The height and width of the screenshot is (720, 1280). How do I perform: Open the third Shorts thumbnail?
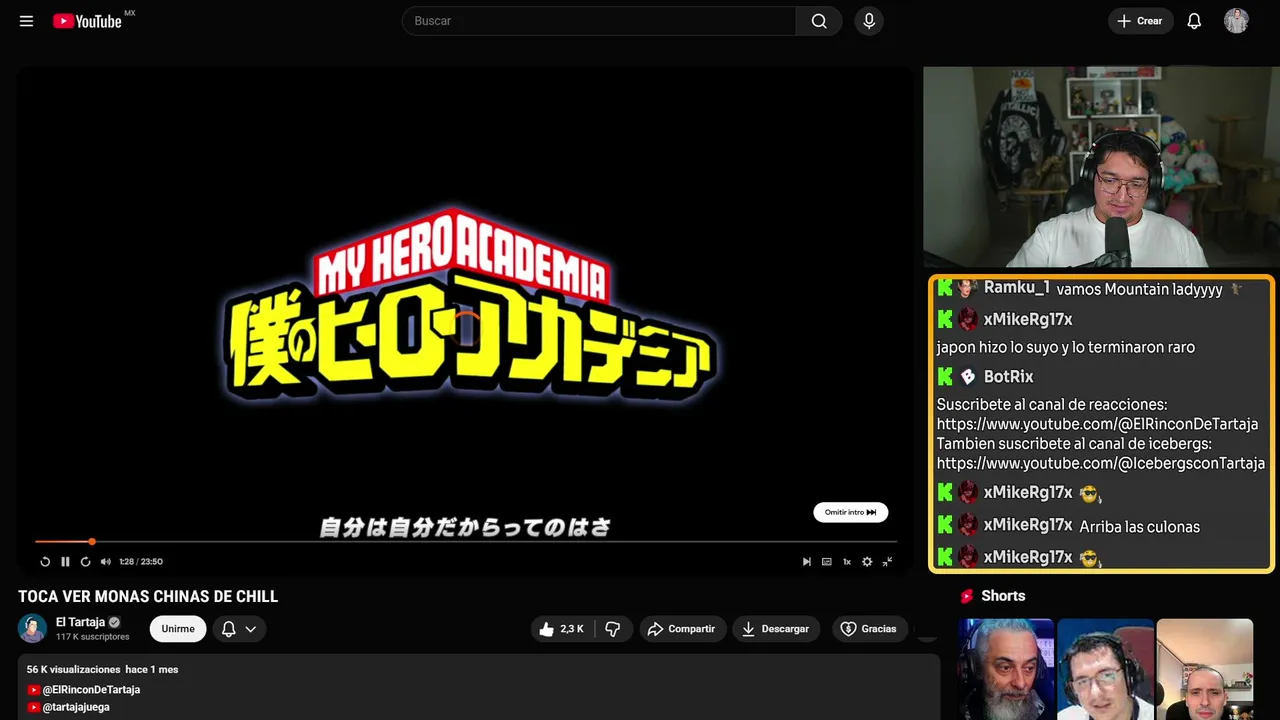click(x=1204, y=669)
